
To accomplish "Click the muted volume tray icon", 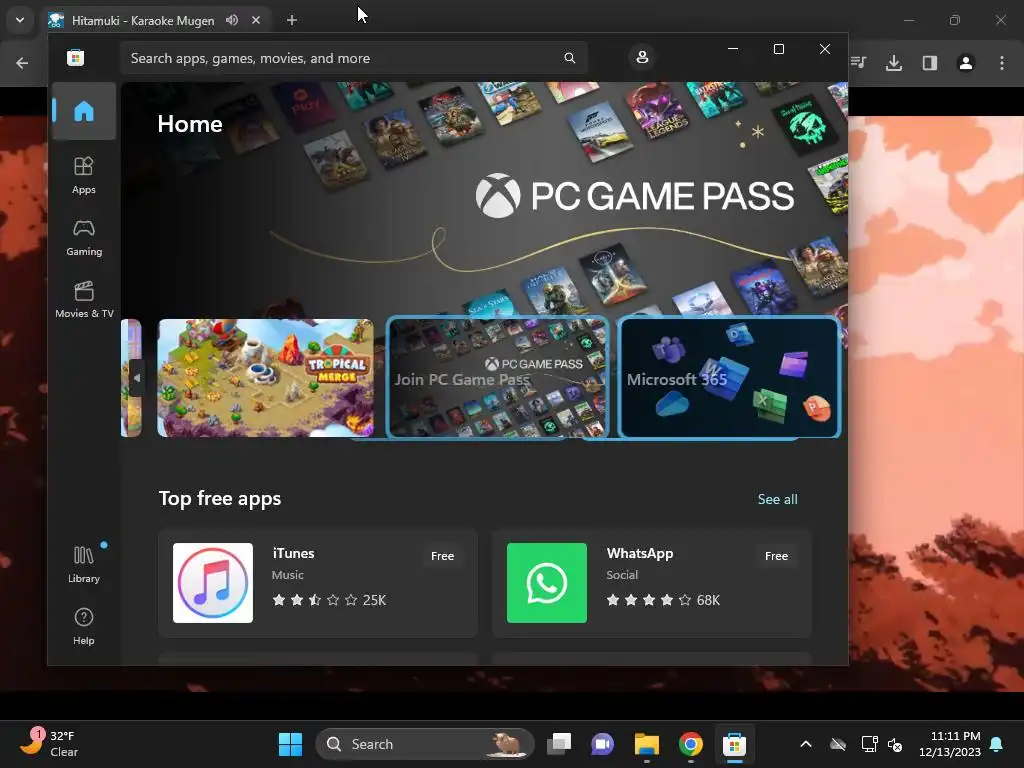I will pyautogui.click(x=895, y=744).
